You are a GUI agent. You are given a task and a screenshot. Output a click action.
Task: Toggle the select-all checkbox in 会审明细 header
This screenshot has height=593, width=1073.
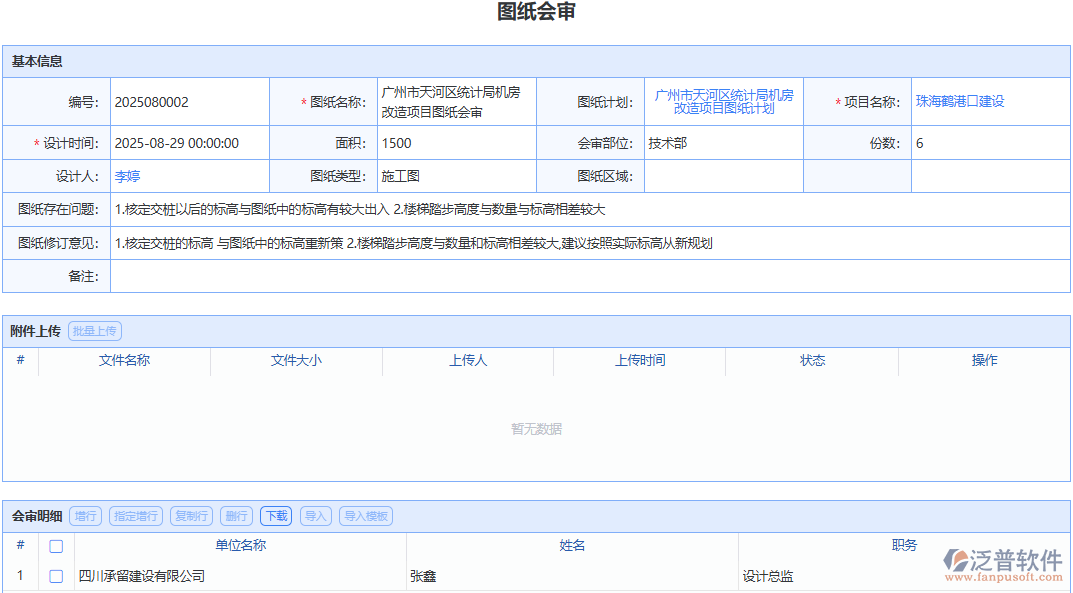(x=56, y=546)
